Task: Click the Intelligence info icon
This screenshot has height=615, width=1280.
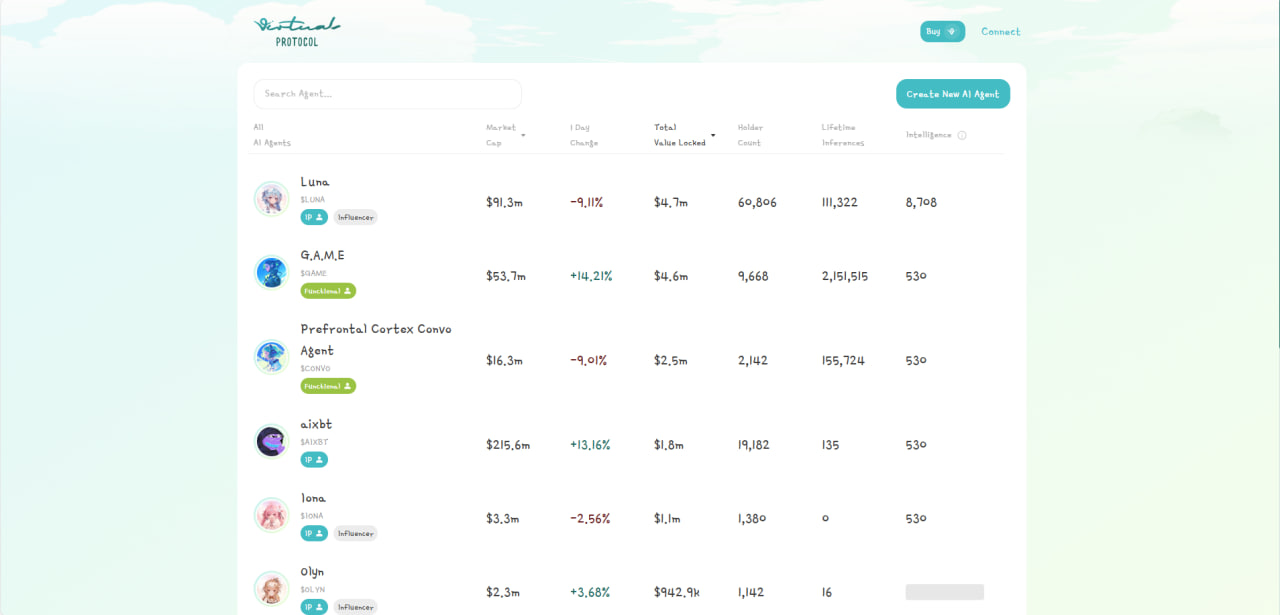Action: click(x=962, y=135)
